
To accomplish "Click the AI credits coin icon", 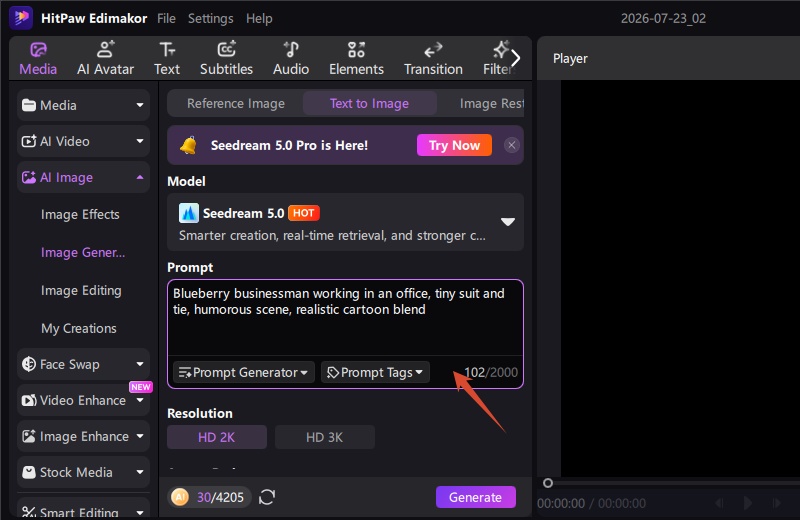I will tap(180, 497).
